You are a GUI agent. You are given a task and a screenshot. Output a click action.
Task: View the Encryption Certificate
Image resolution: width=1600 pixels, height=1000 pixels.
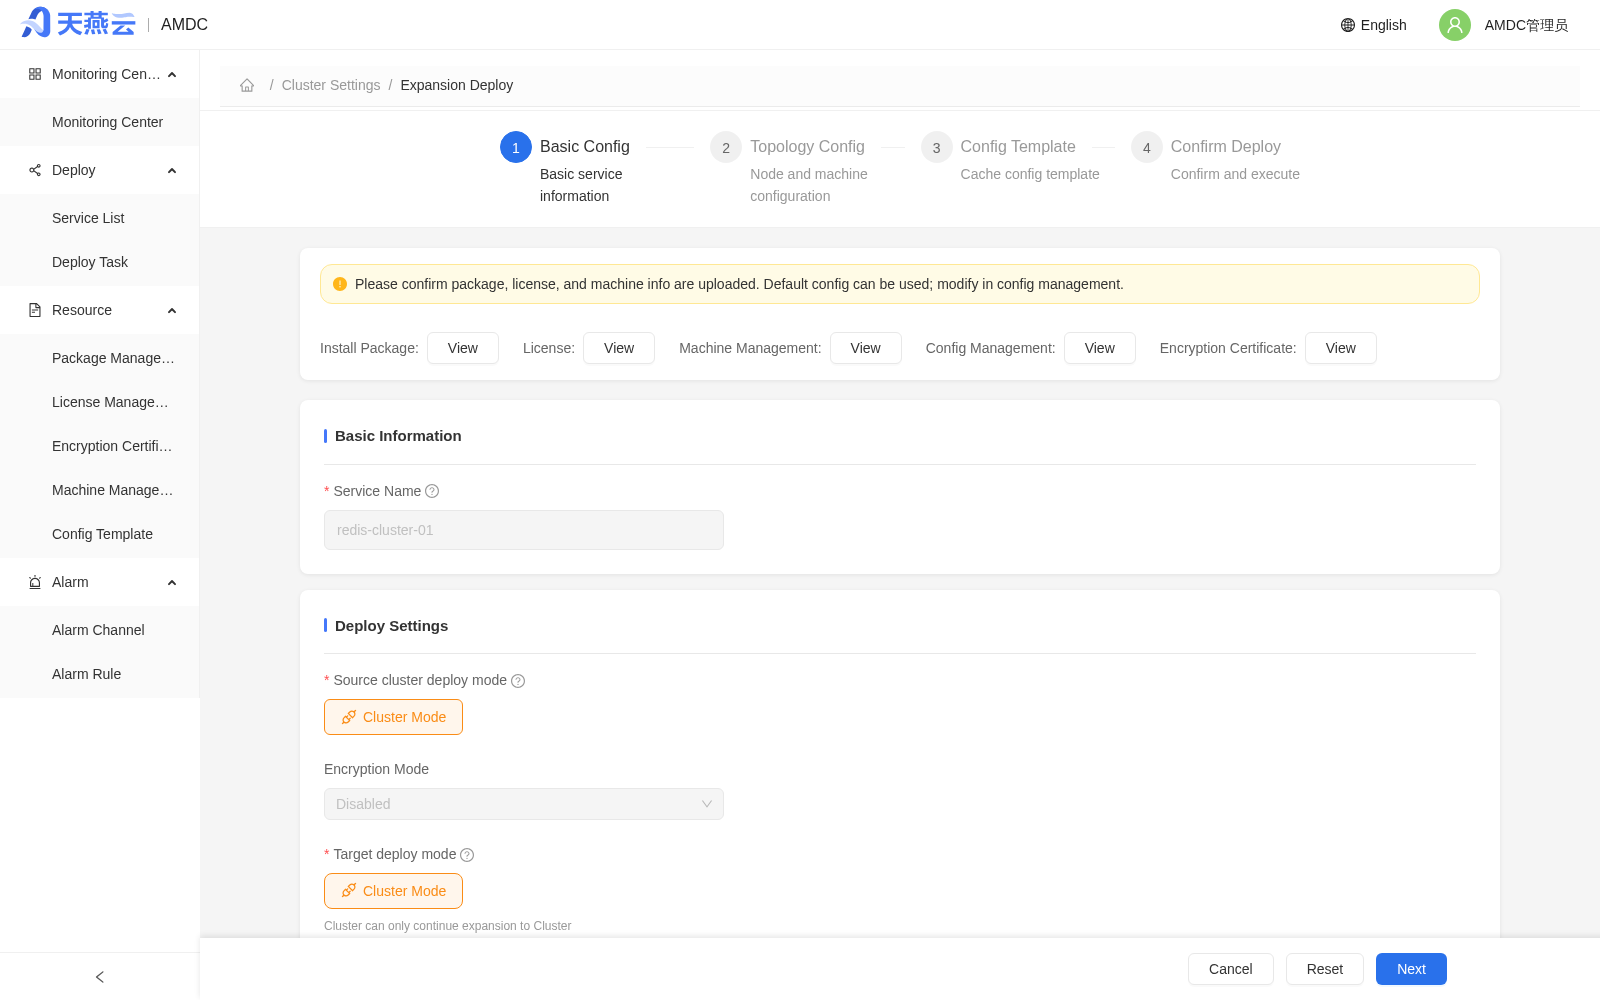(1341, 348)
